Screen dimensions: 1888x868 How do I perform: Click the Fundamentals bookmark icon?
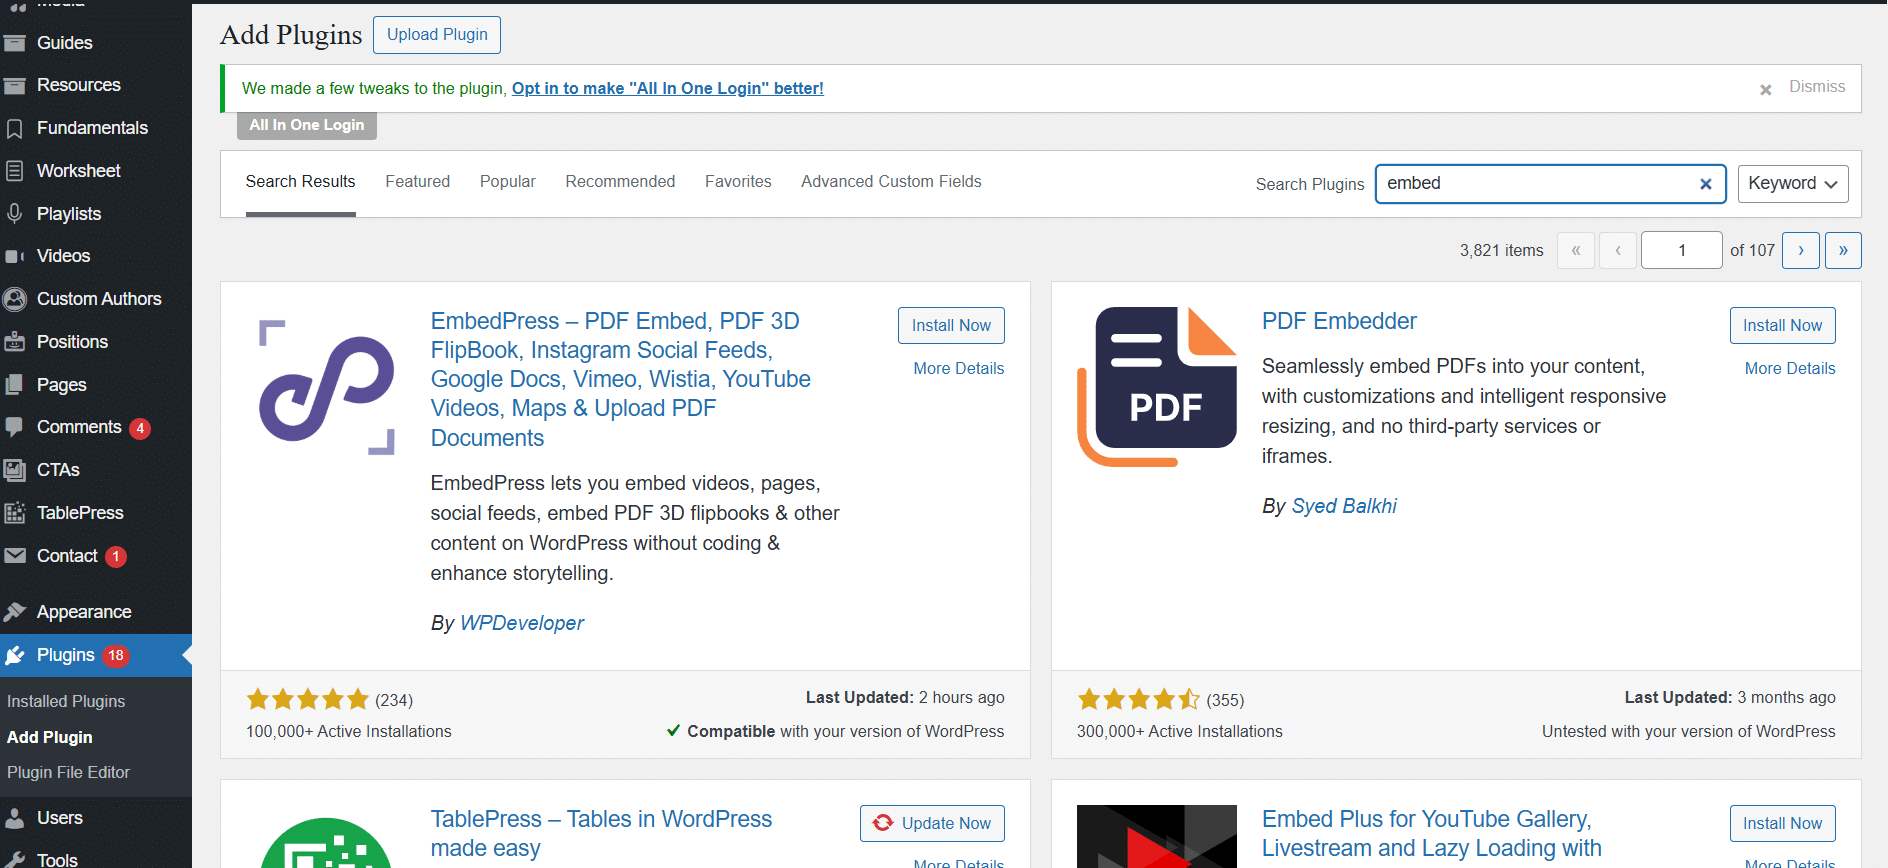coord(15,129)
